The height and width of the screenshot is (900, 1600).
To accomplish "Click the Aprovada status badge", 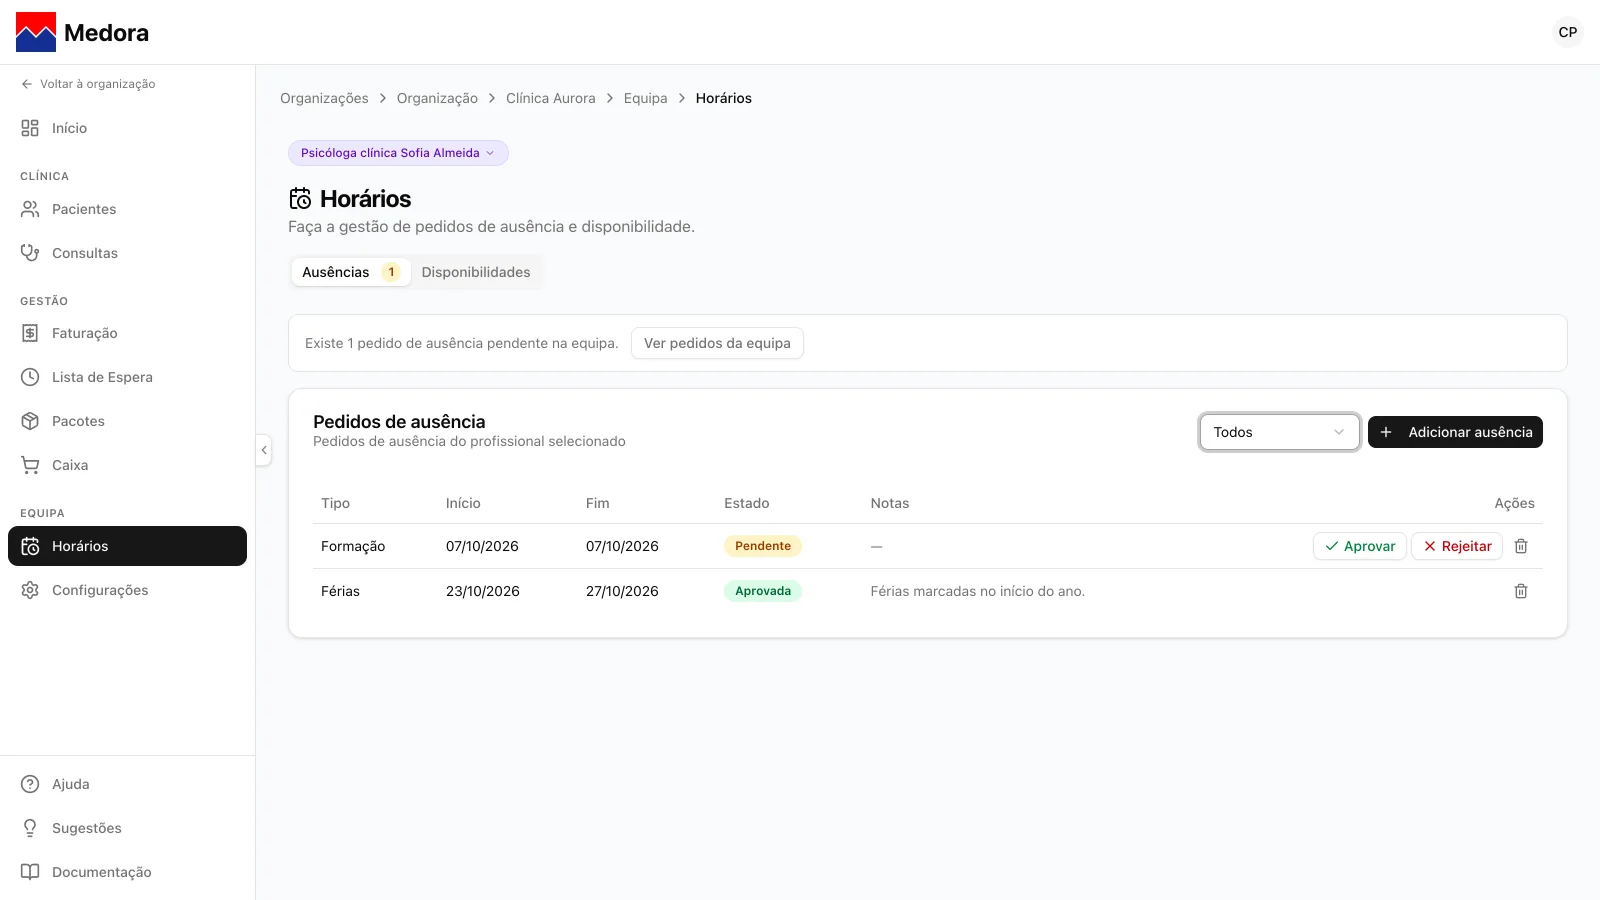I will (763, 591).
